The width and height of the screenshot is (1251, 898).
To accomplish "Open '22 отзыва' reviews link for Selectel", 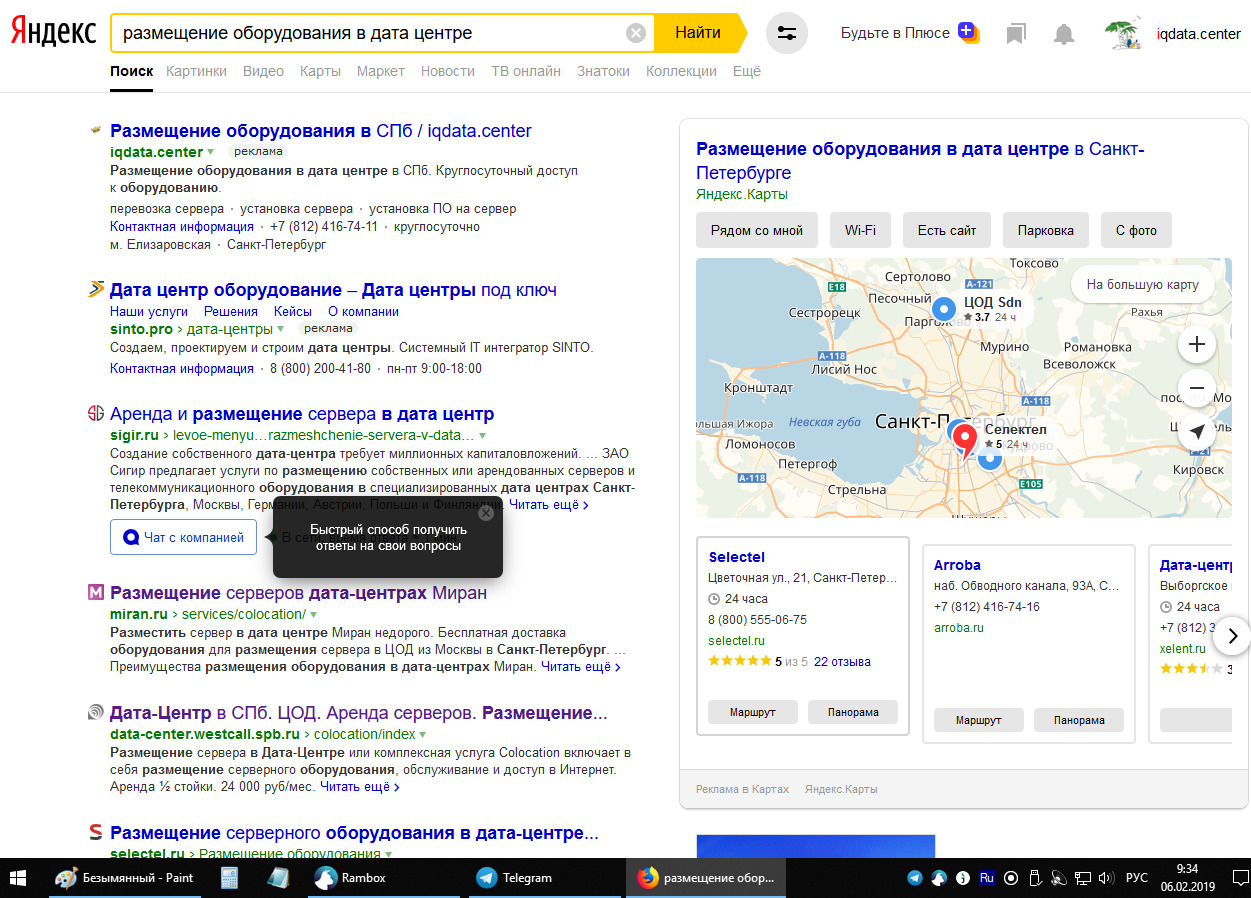I will point(842,662).
